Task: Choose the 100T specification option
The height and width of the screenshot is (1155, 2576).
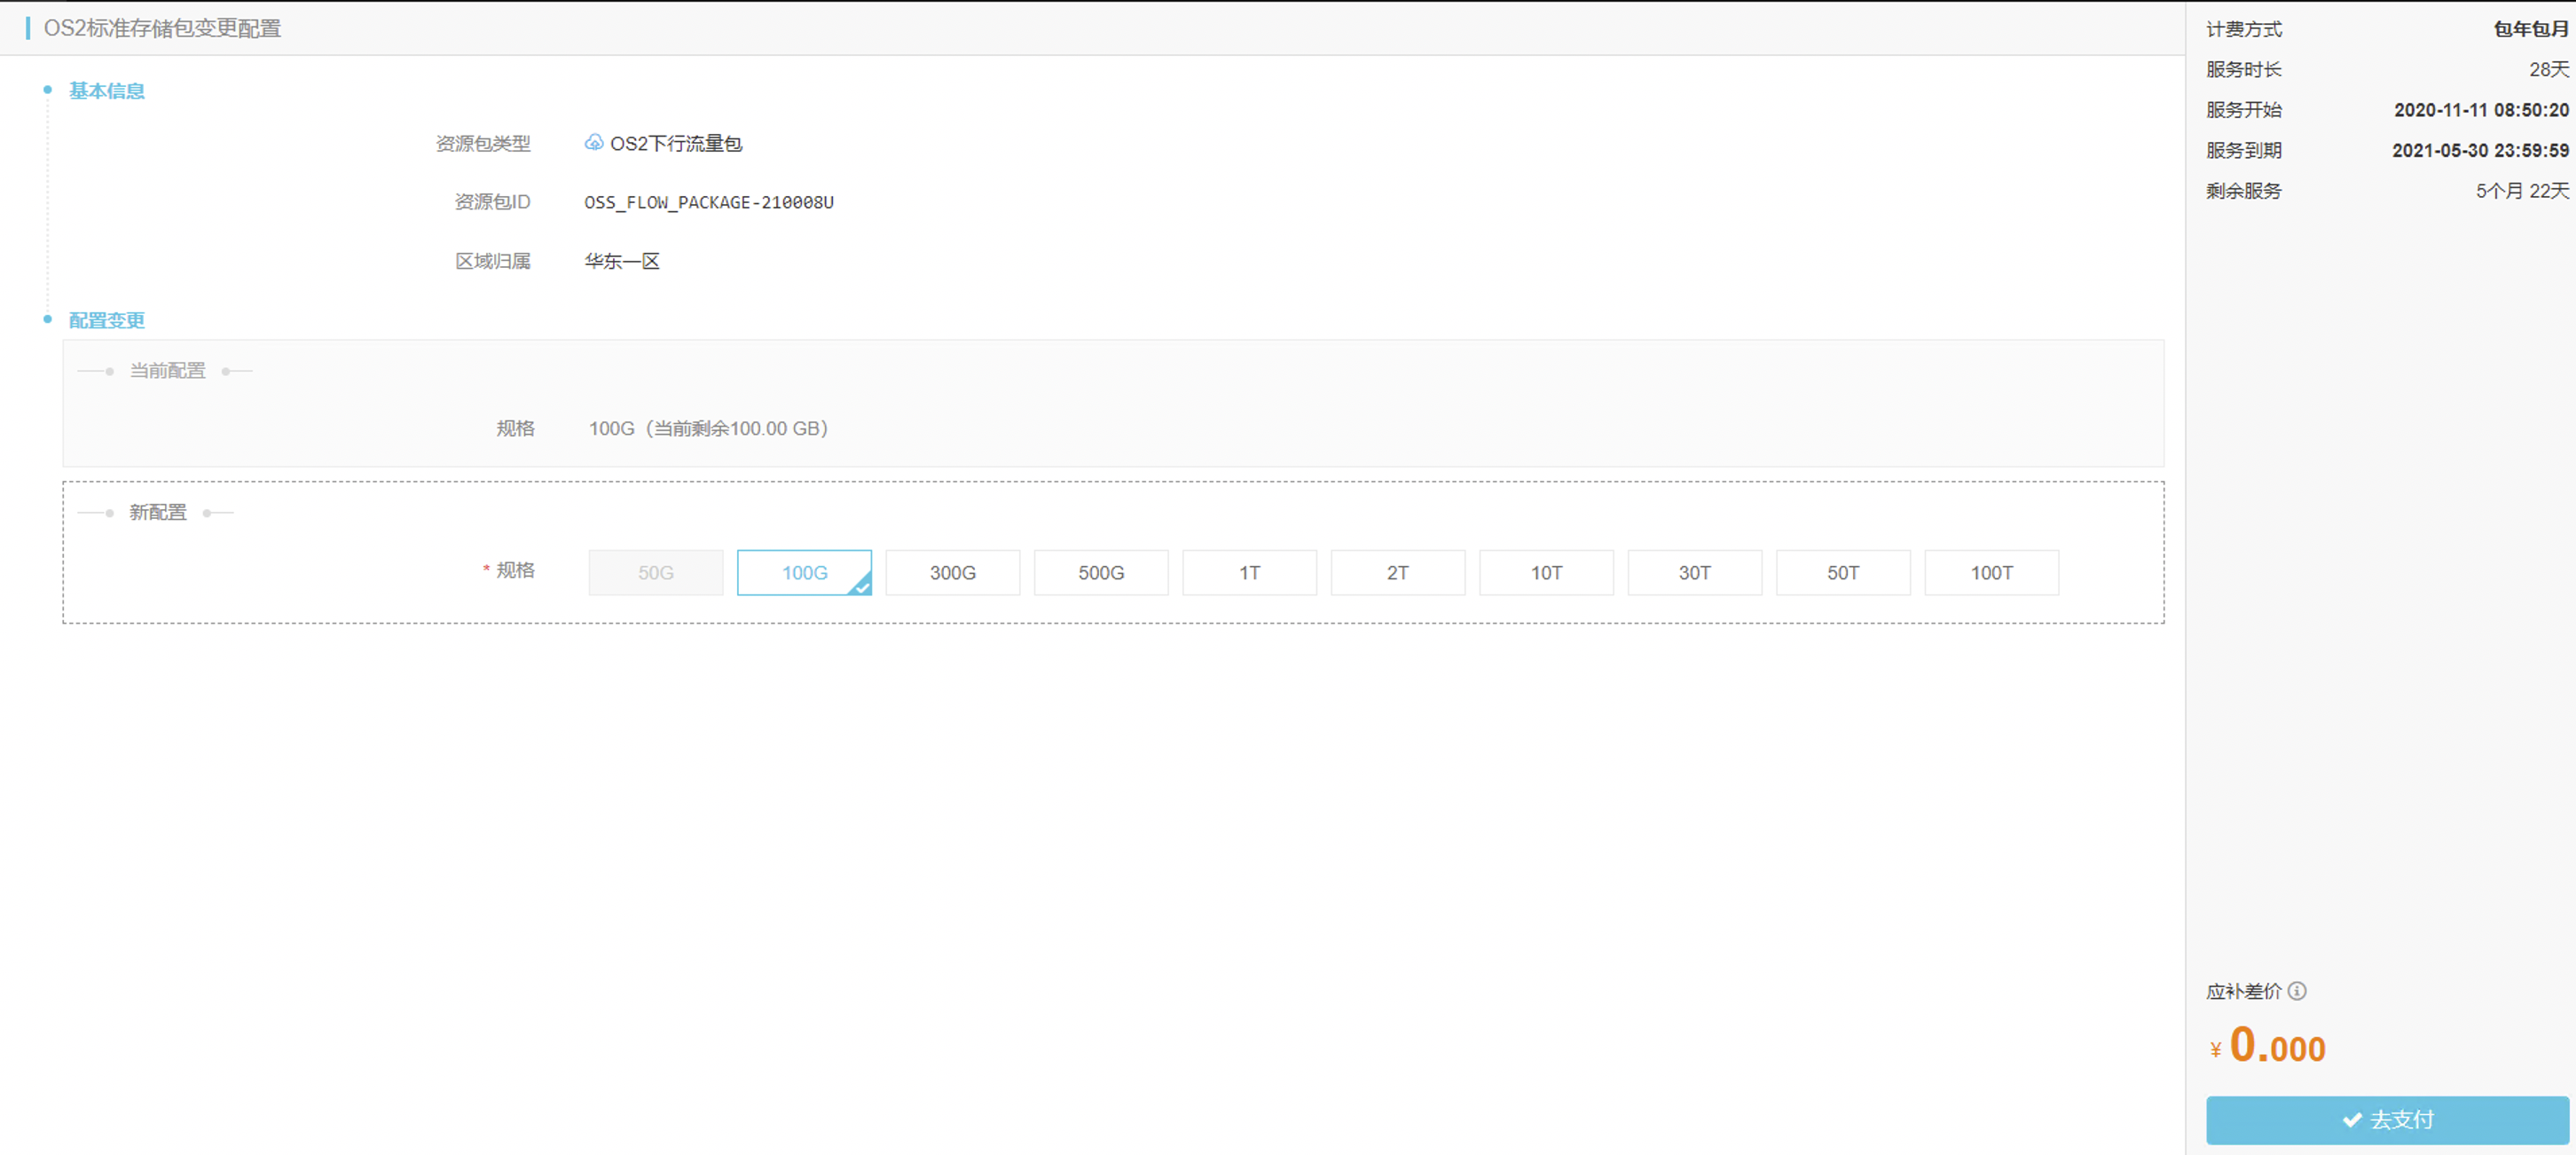Action: pos(1991,573)
